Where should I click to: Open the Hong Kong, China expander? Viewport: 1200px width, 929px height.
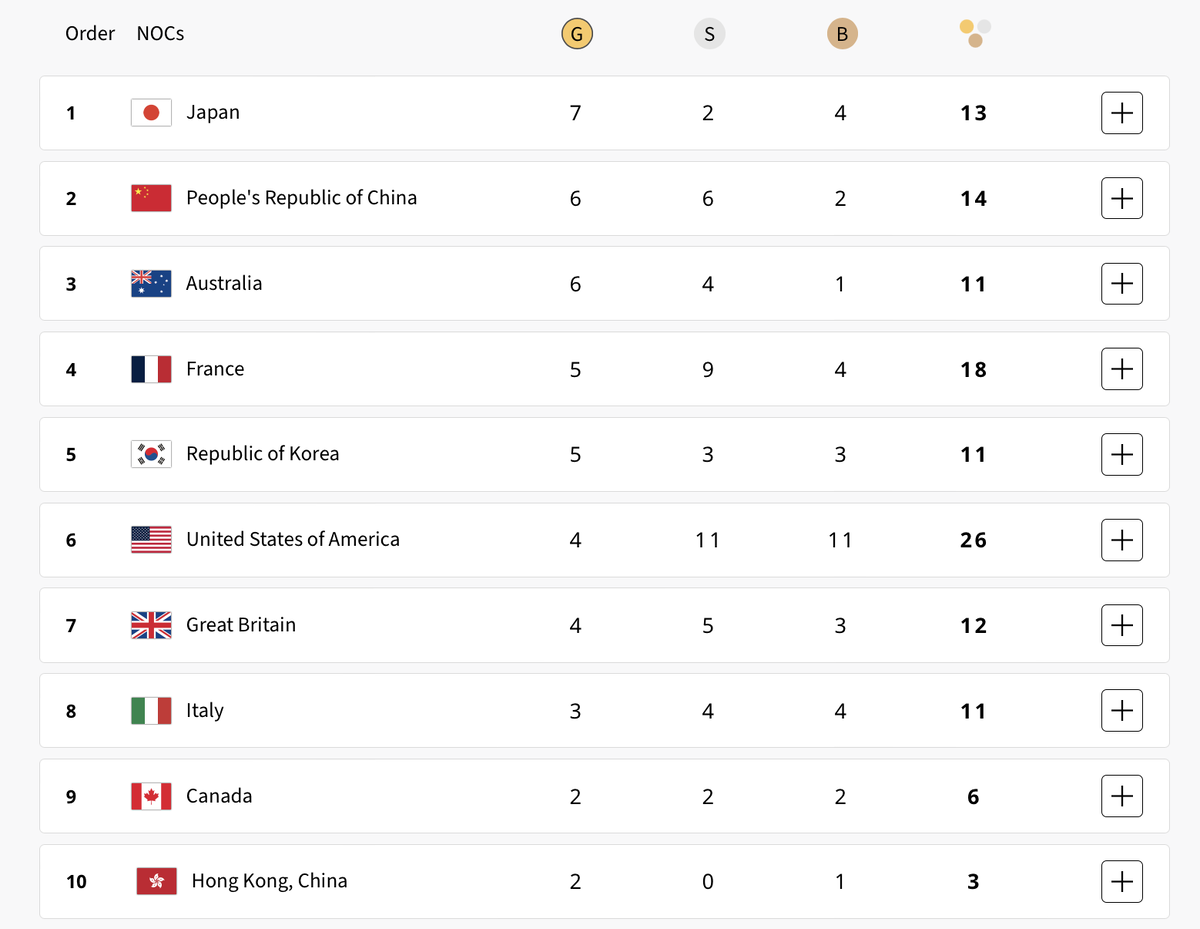pos(1121,882)
